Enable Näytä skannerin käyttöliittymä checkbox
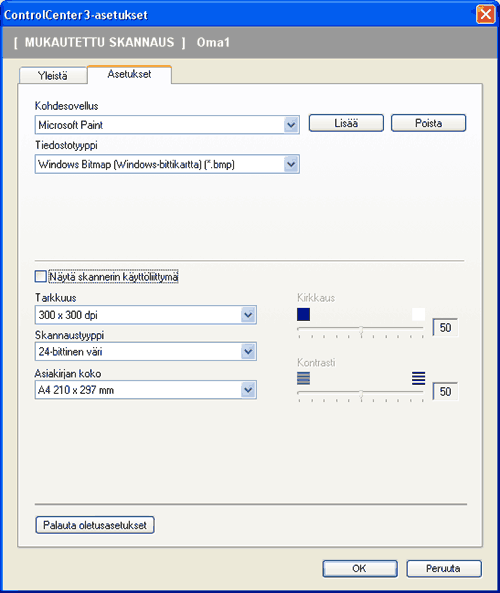The image size is (500, 593). point(40,276)
